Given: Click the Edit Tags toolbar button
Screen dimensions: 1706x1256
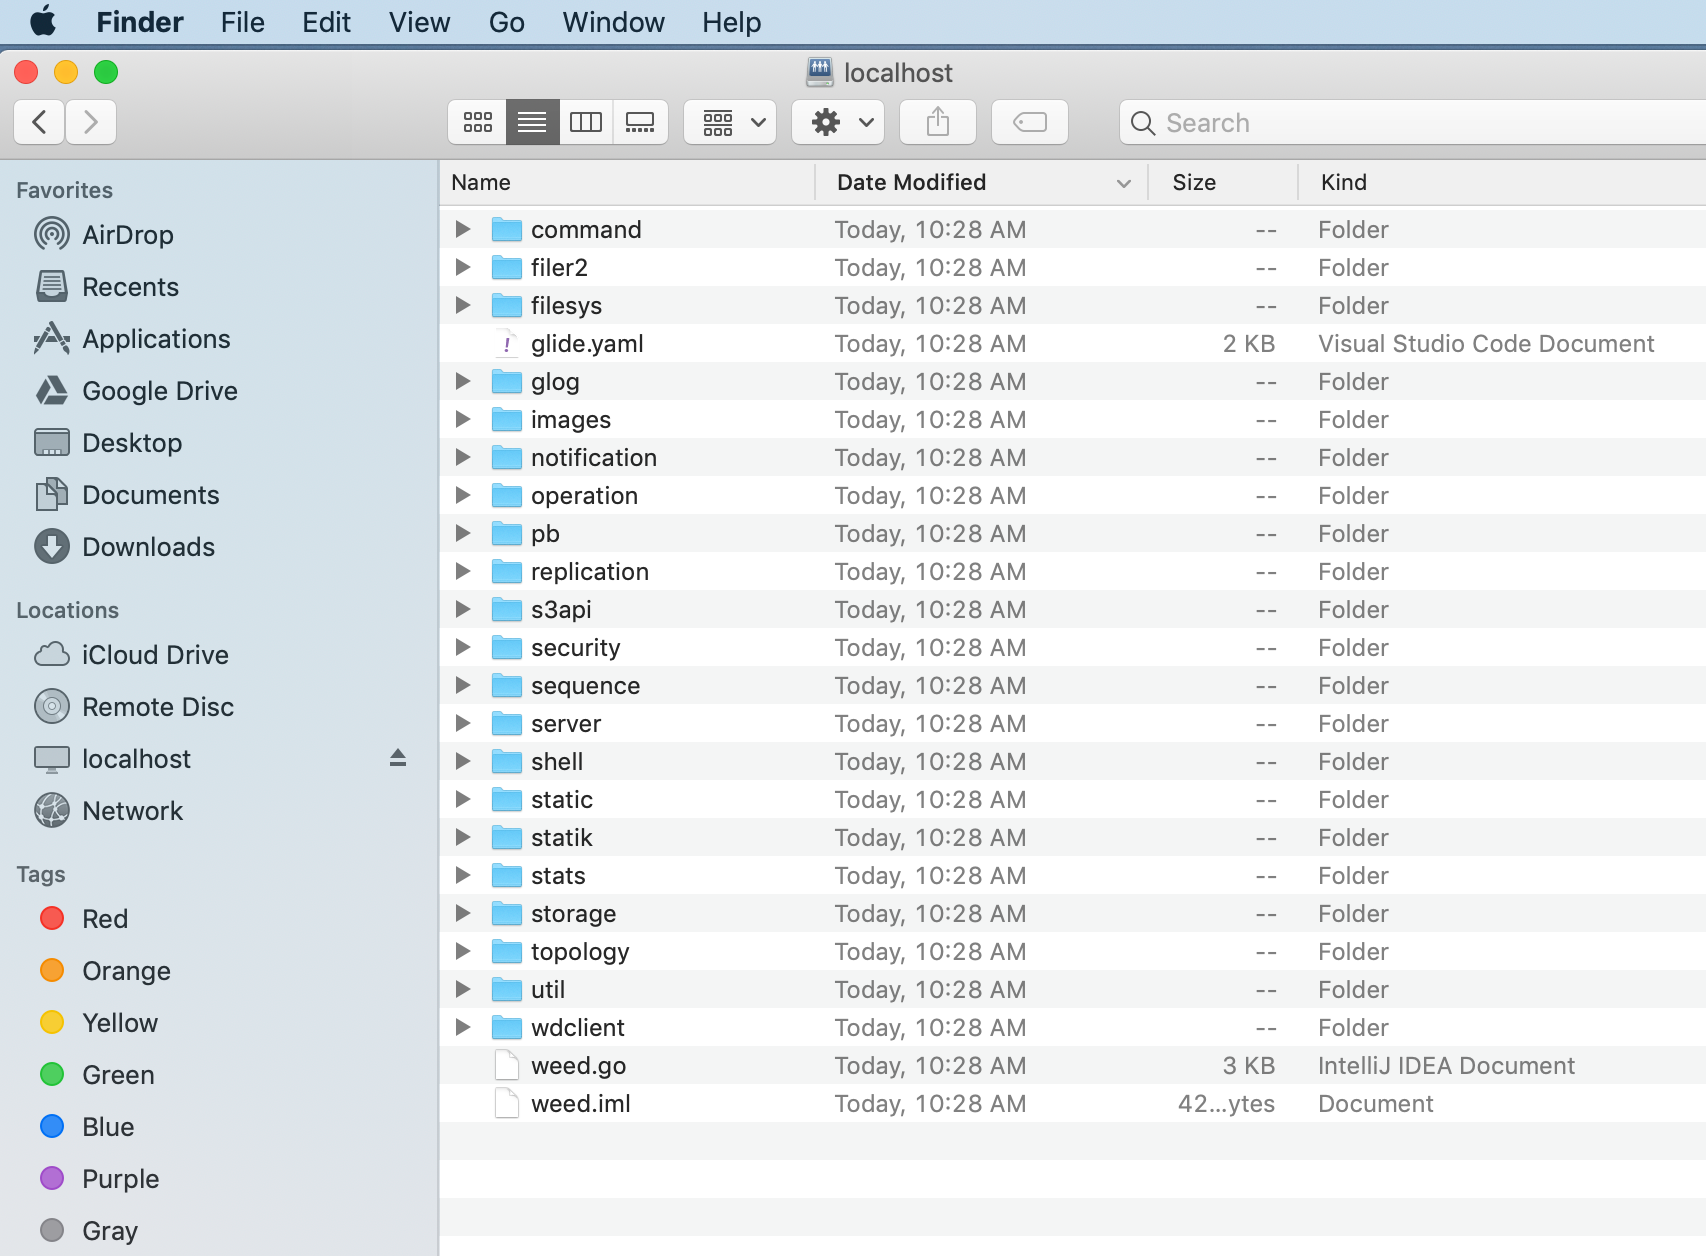Looking at the screenshot, I should 1029,122.
